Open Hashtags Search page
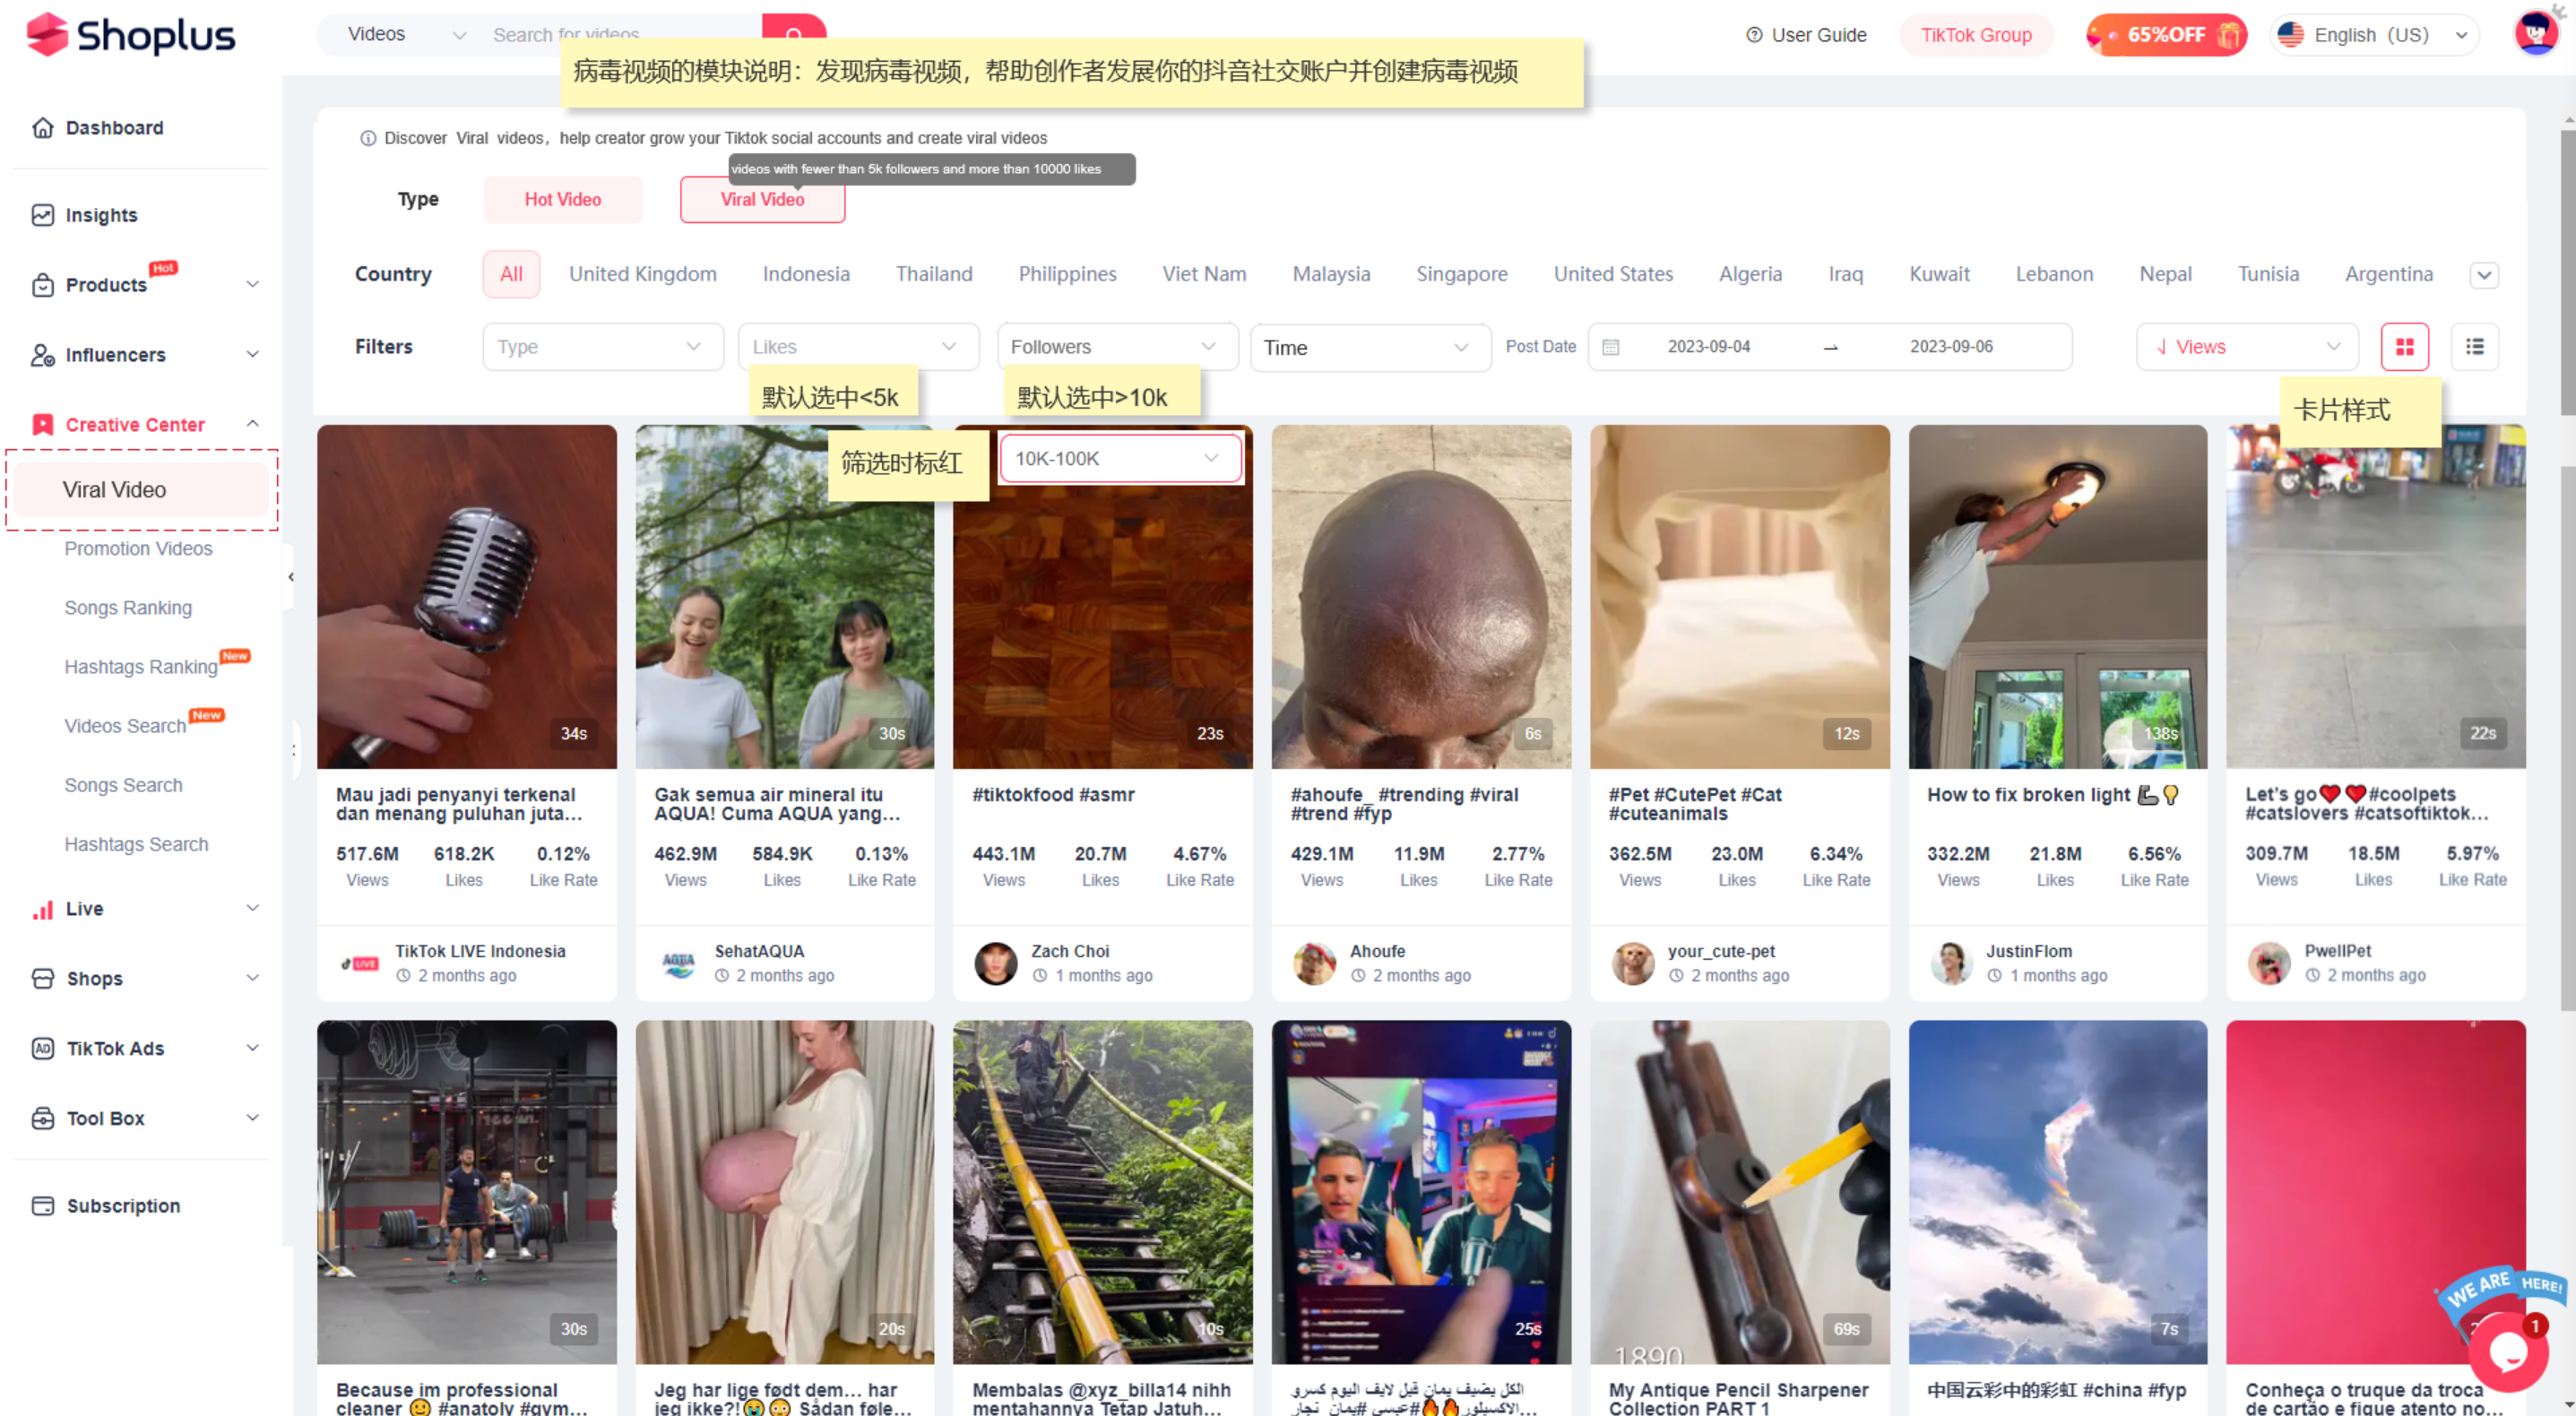The width and height of the screenshot is (2576, 1416). [136, 845]
